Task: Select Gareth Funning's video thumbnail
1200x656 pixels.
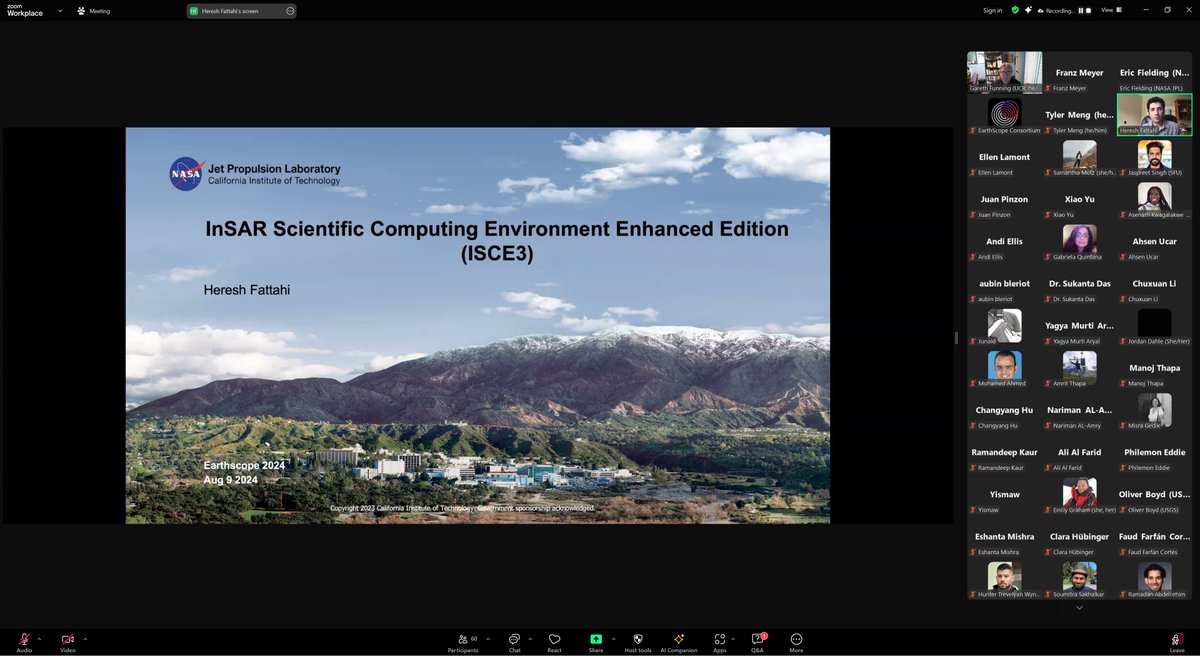Action: click(1004, 72)
